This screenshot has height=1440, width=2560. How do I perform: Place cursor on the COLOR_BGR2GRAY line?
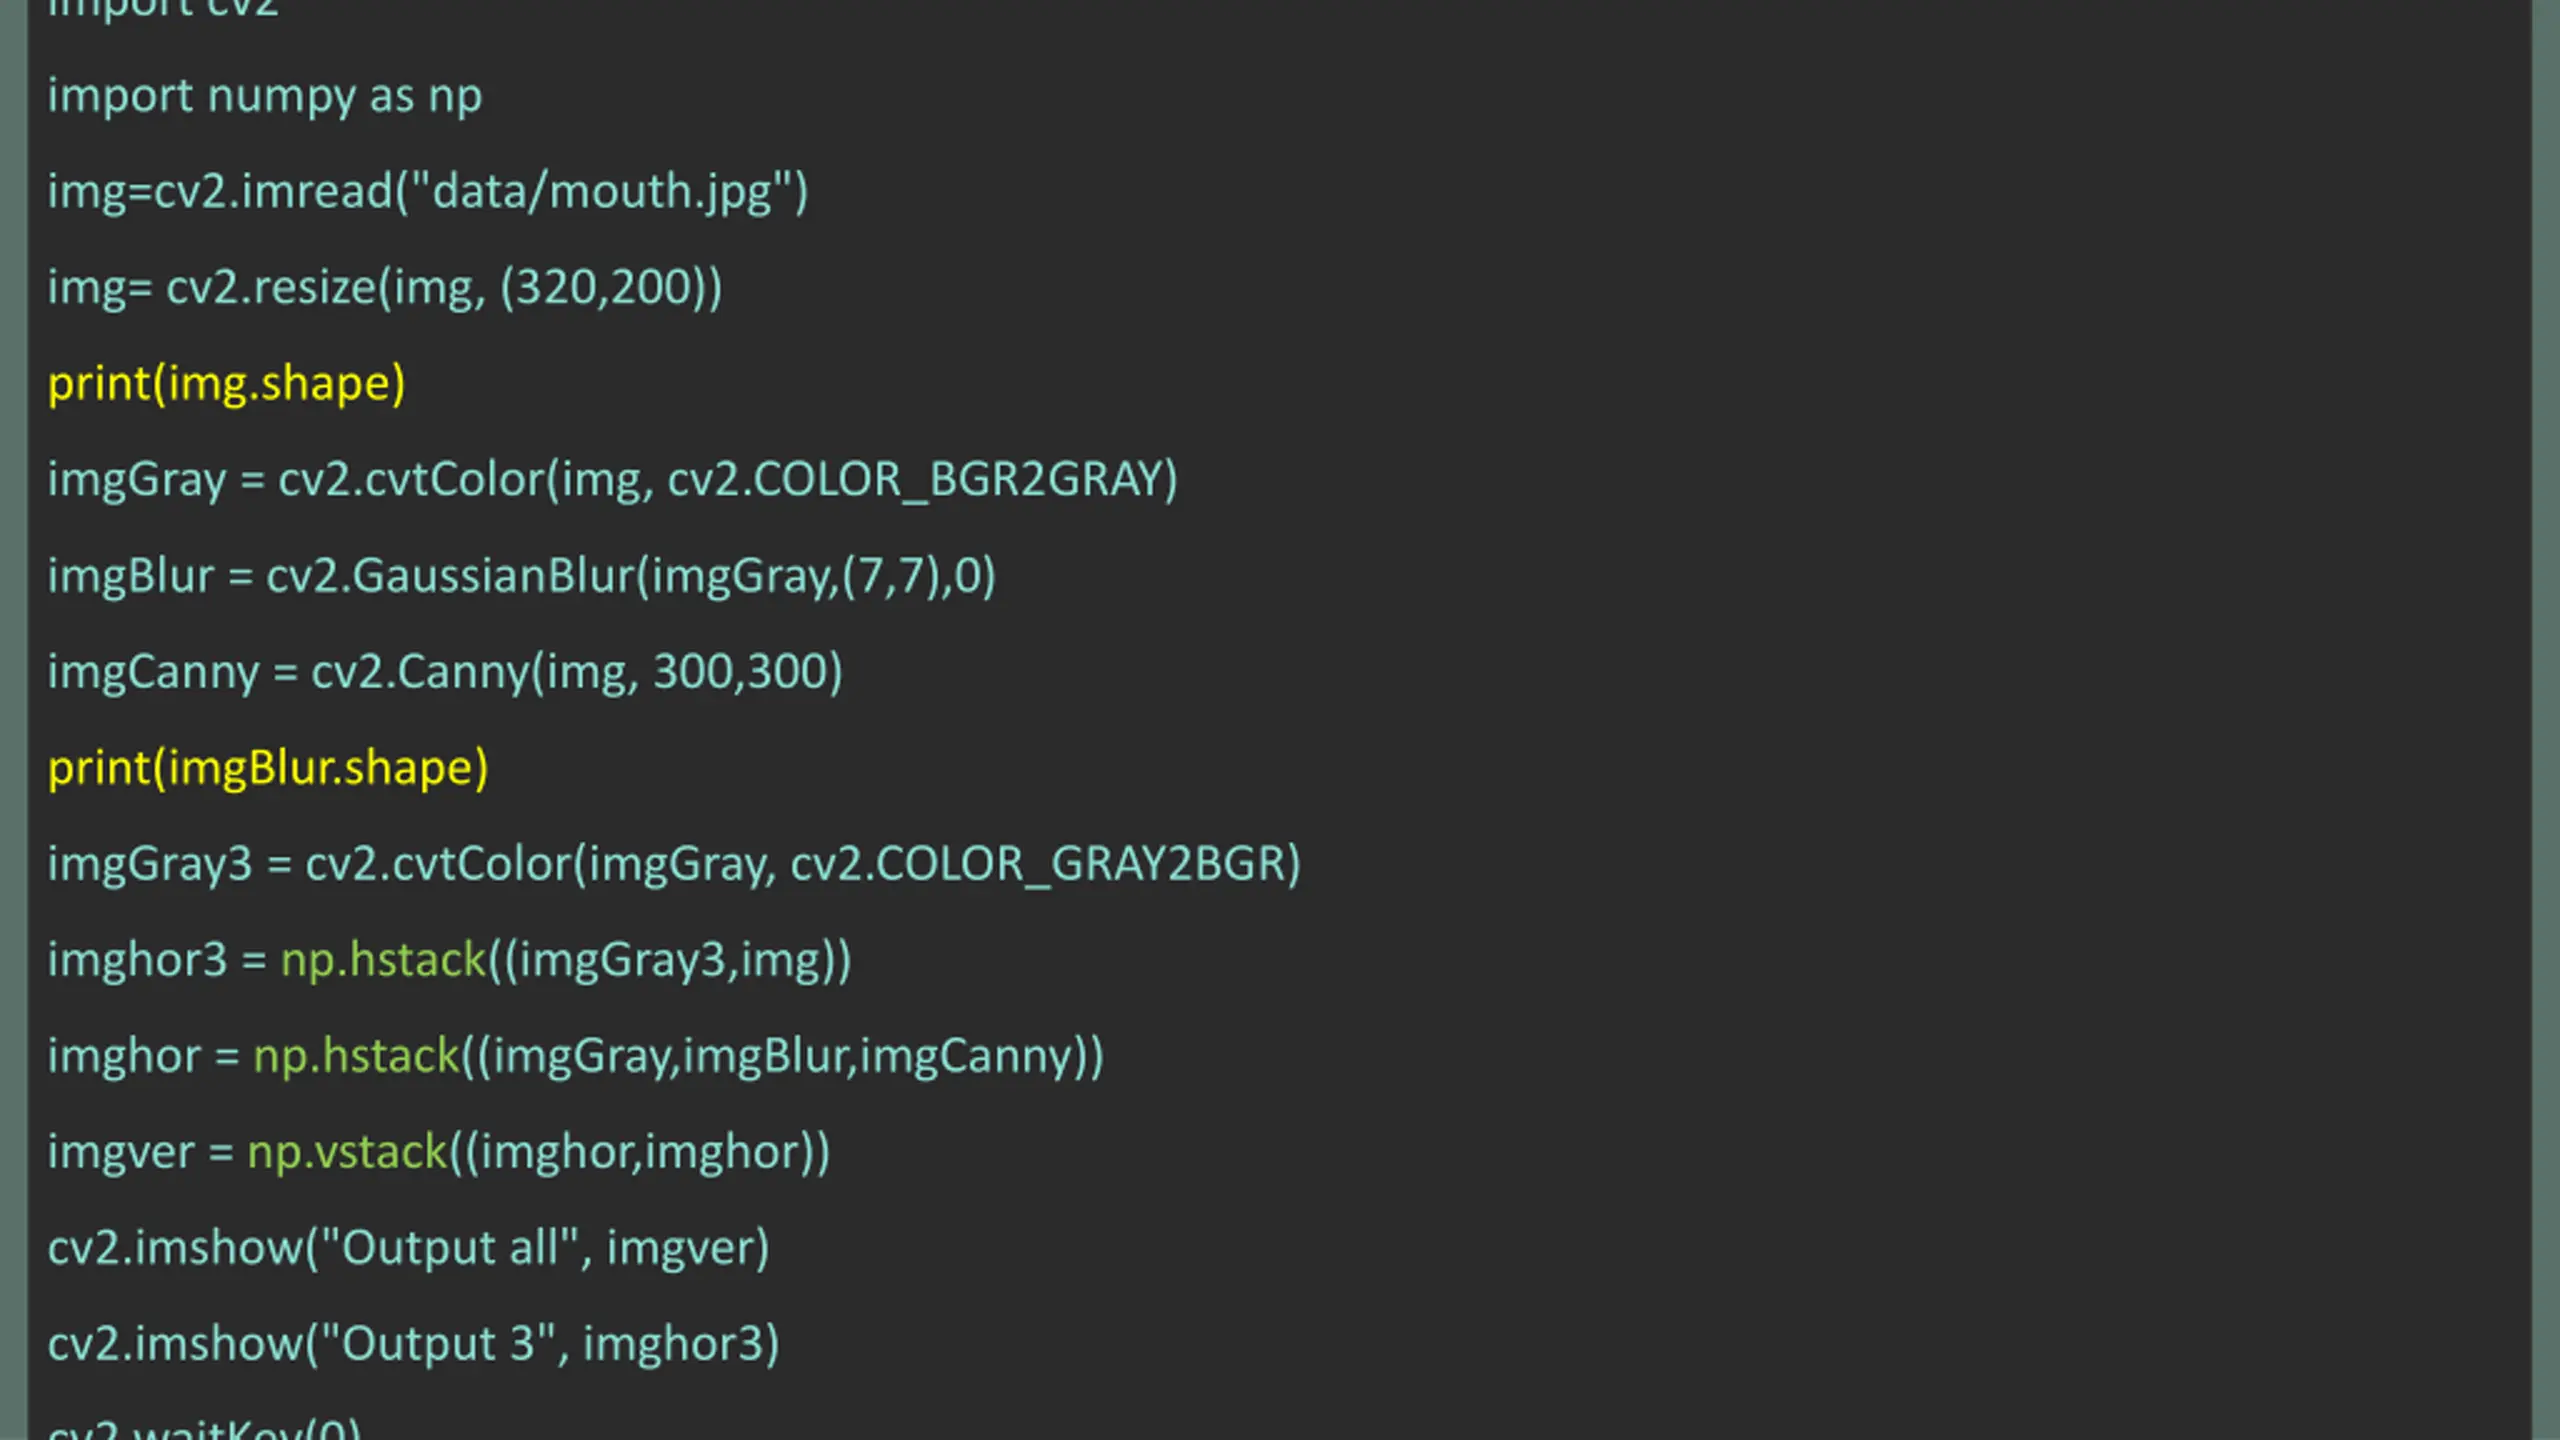(613, 481)
